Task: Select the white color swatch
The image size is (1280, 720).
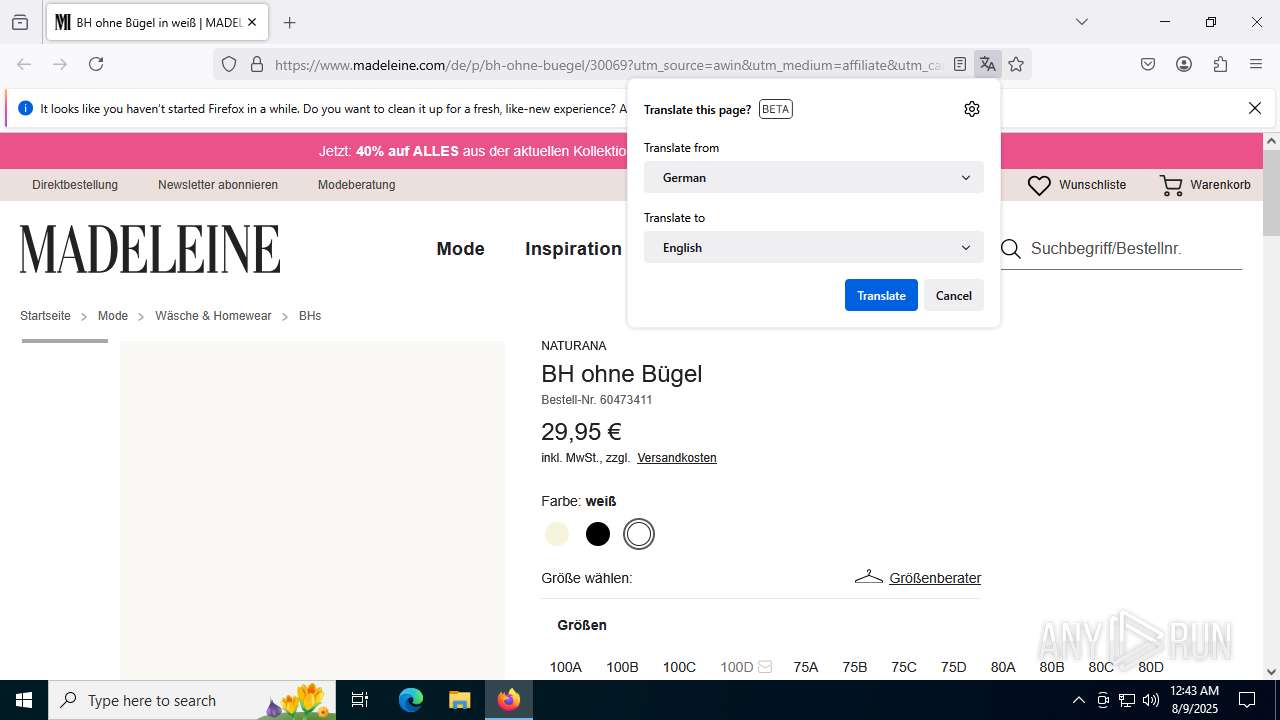Action: click(639, 534)
